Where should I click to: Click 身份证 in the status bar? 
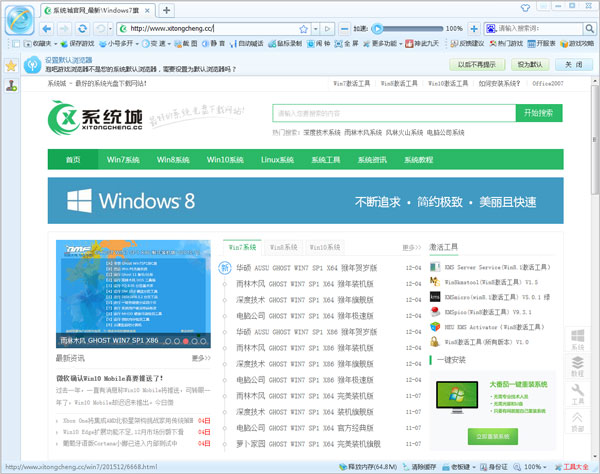coord(494,467)
